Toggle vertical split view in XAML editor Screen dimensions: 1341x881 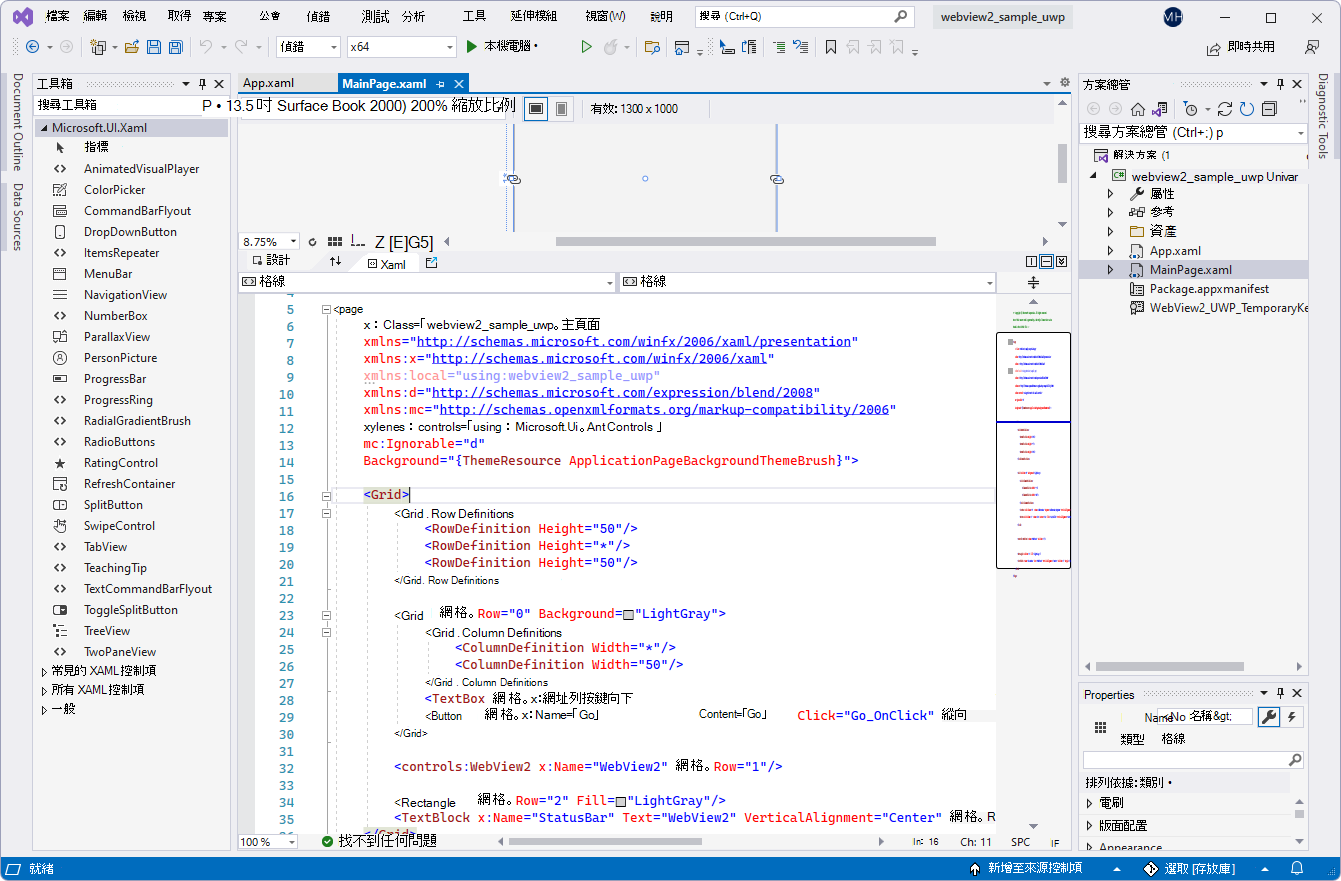(1031, 261)
